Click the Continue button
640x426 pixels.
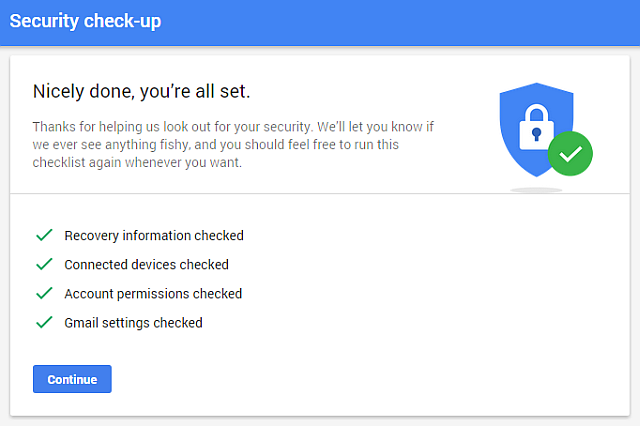72,379
